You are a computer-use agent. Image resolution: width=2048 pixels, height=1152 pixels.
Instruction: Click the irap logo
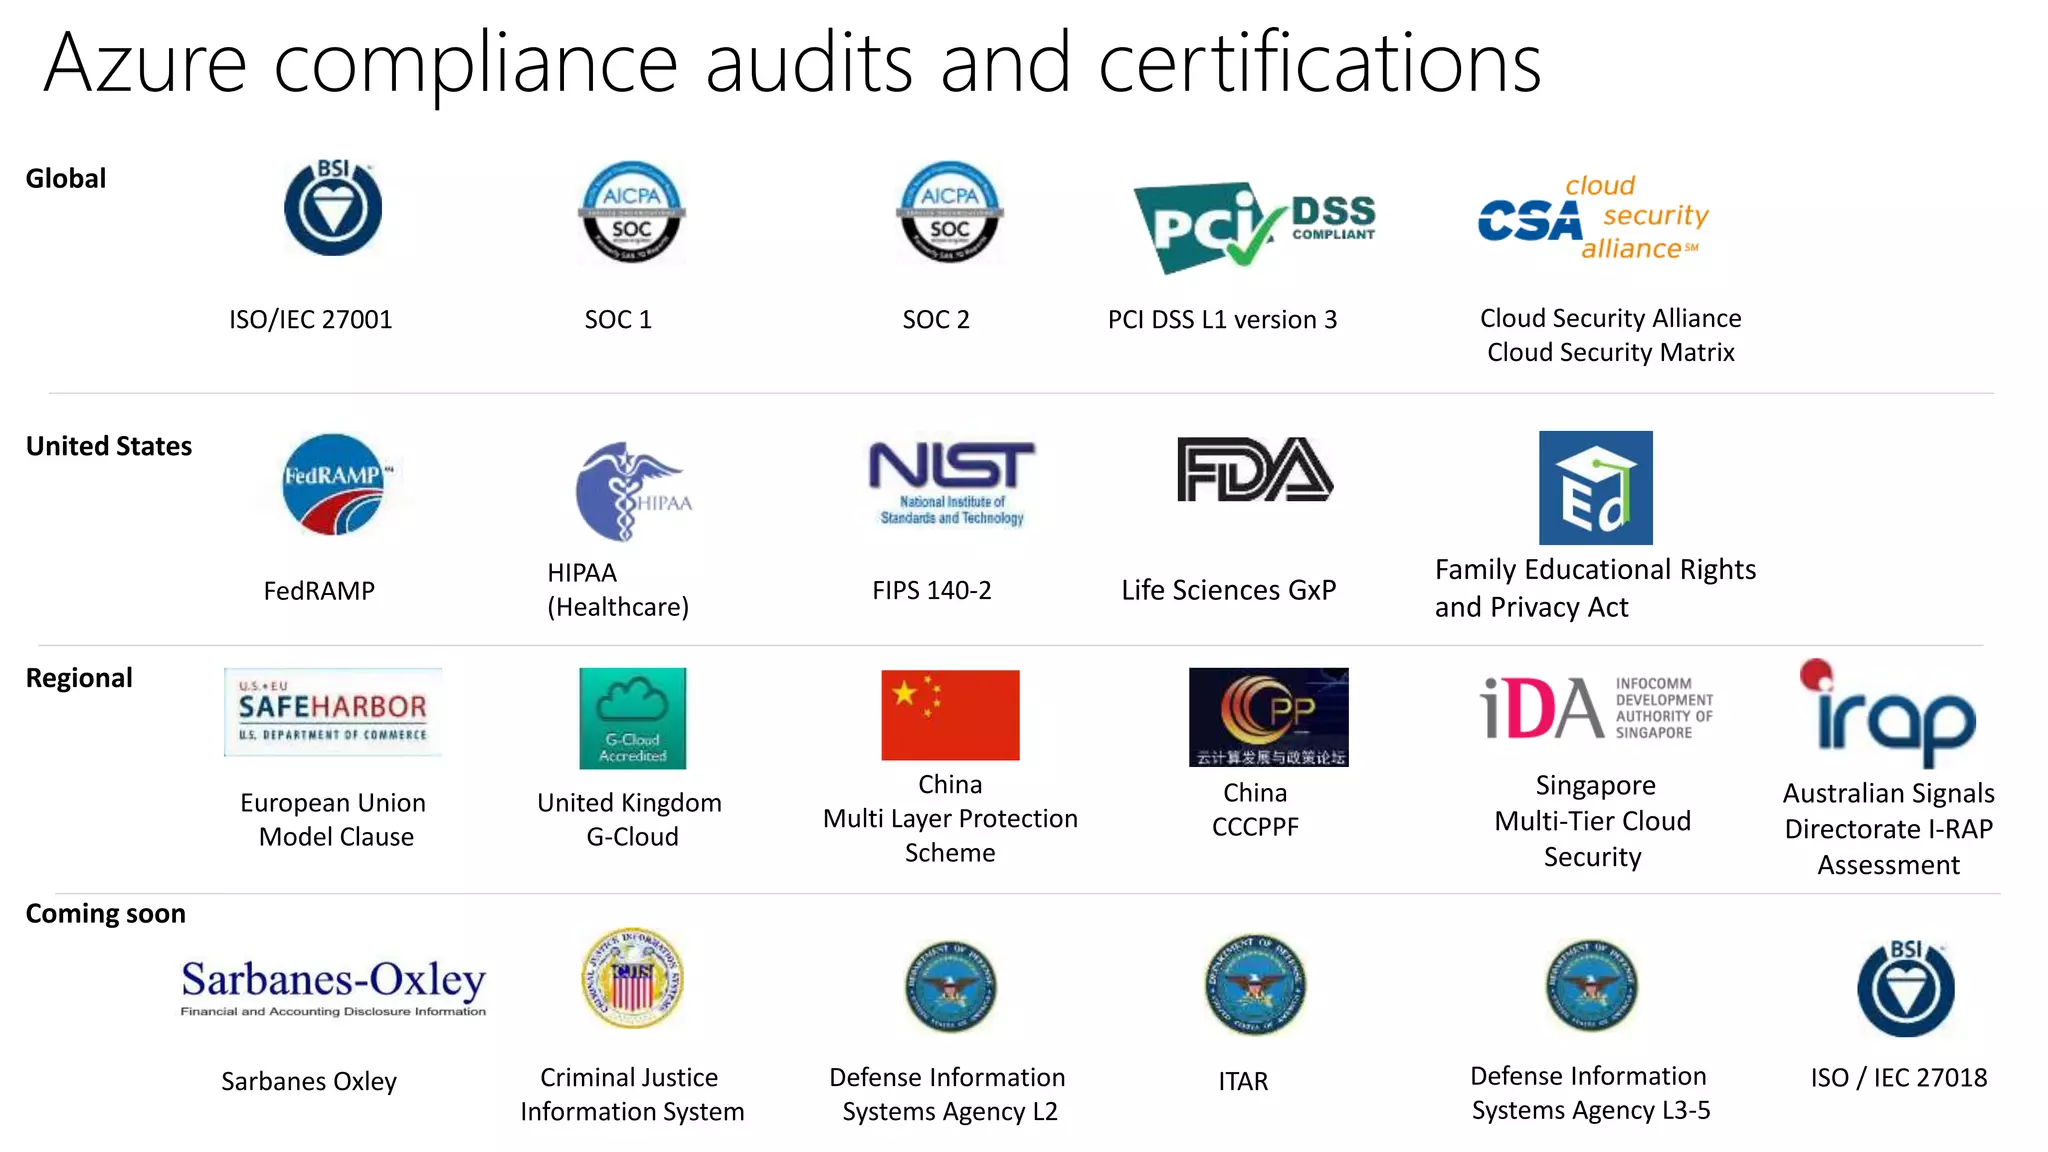(1887, 712)
